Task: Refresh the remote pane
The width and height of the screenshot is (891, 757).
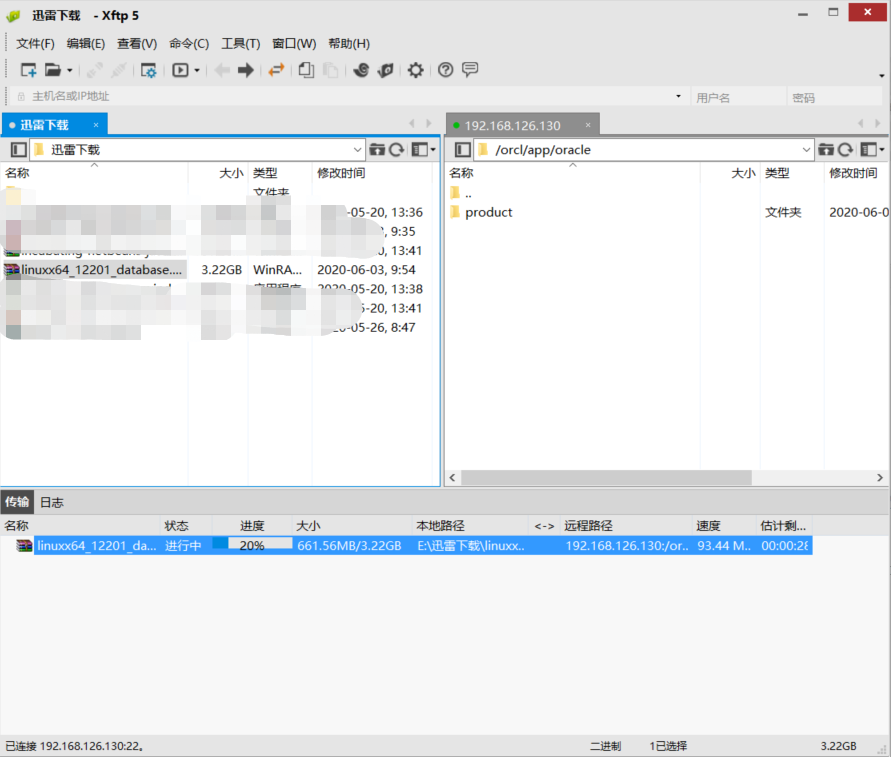Action: (846, 150)
